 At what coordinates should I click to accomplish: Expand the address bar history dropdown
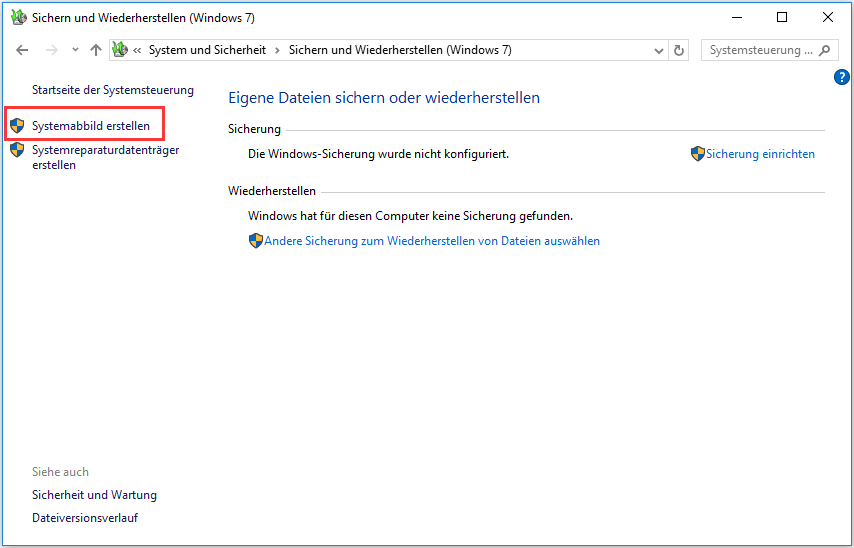[658, 51]
